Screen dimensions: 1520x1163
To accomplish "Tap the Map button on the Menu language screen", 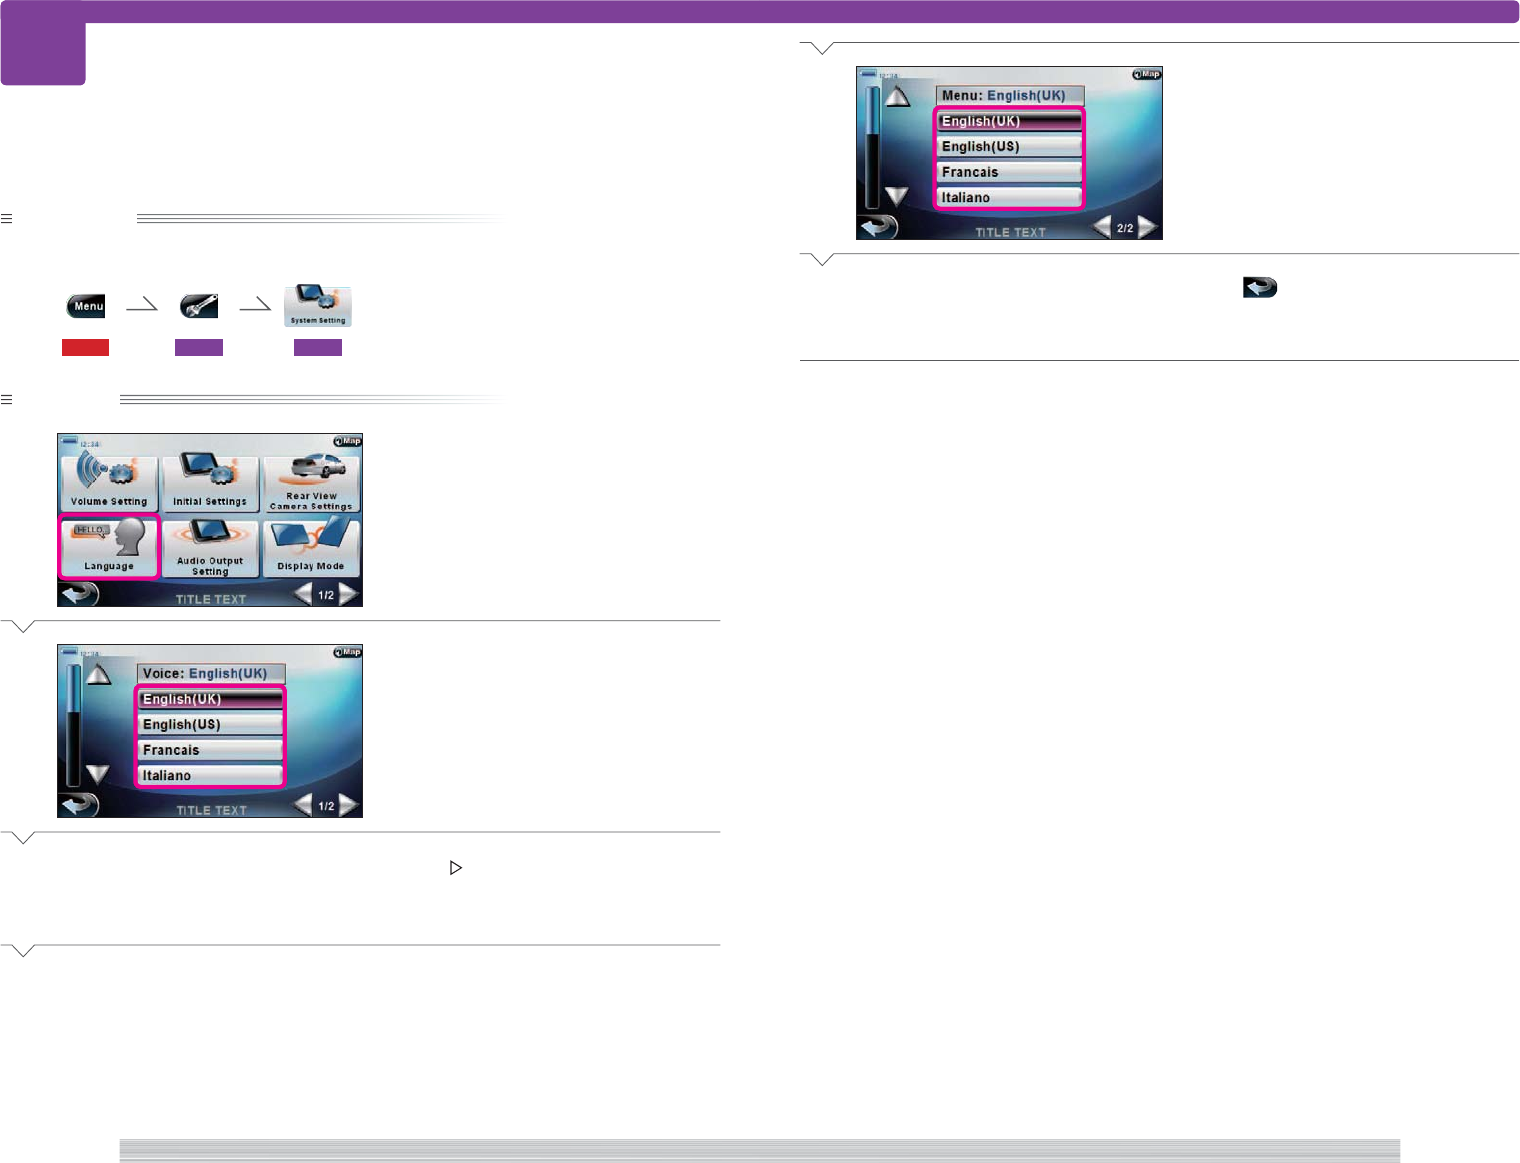I will 1146,74.
